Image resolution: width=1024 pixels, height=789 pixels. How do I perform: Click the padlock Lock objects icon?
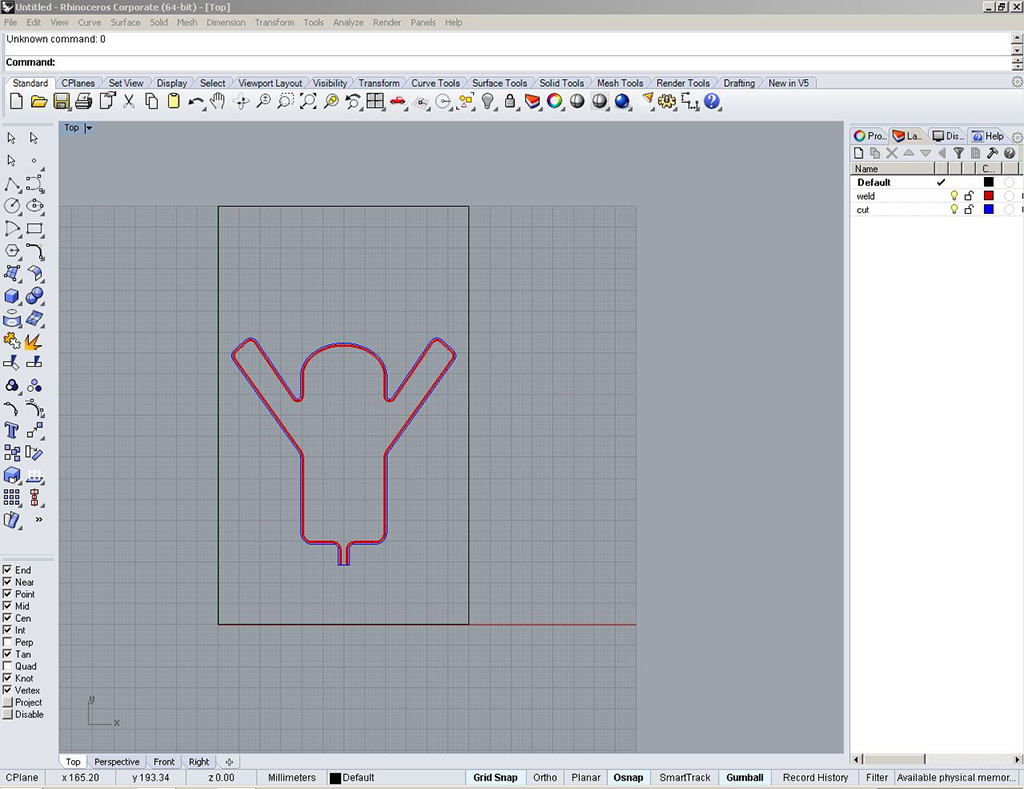pyautogui.click(x=509, y=101)
